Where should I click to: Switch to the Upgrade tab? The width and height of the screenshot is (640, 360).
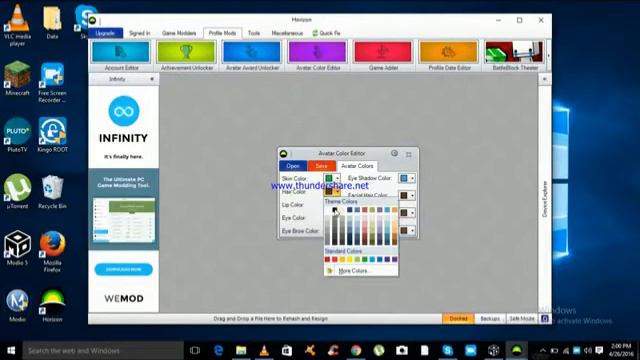105,33
